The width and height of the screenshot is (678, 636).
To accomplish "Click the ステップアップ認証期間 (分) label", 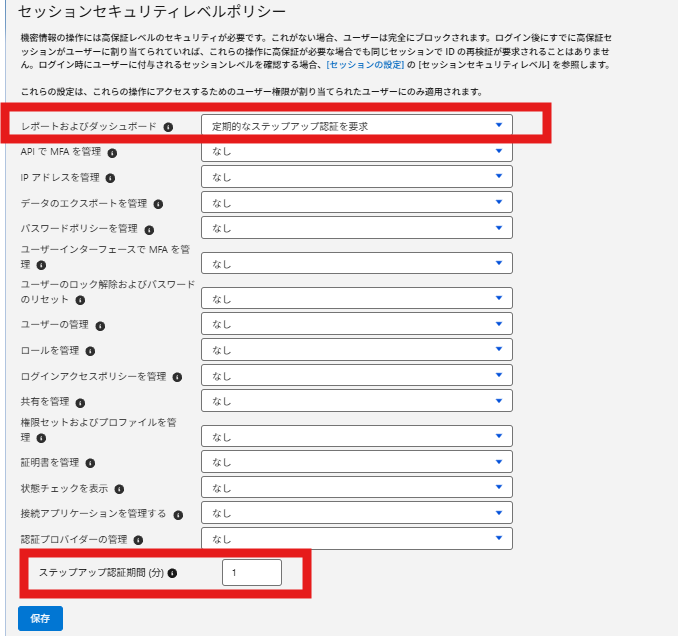I will pyautogui.click(x=101, y=573).
